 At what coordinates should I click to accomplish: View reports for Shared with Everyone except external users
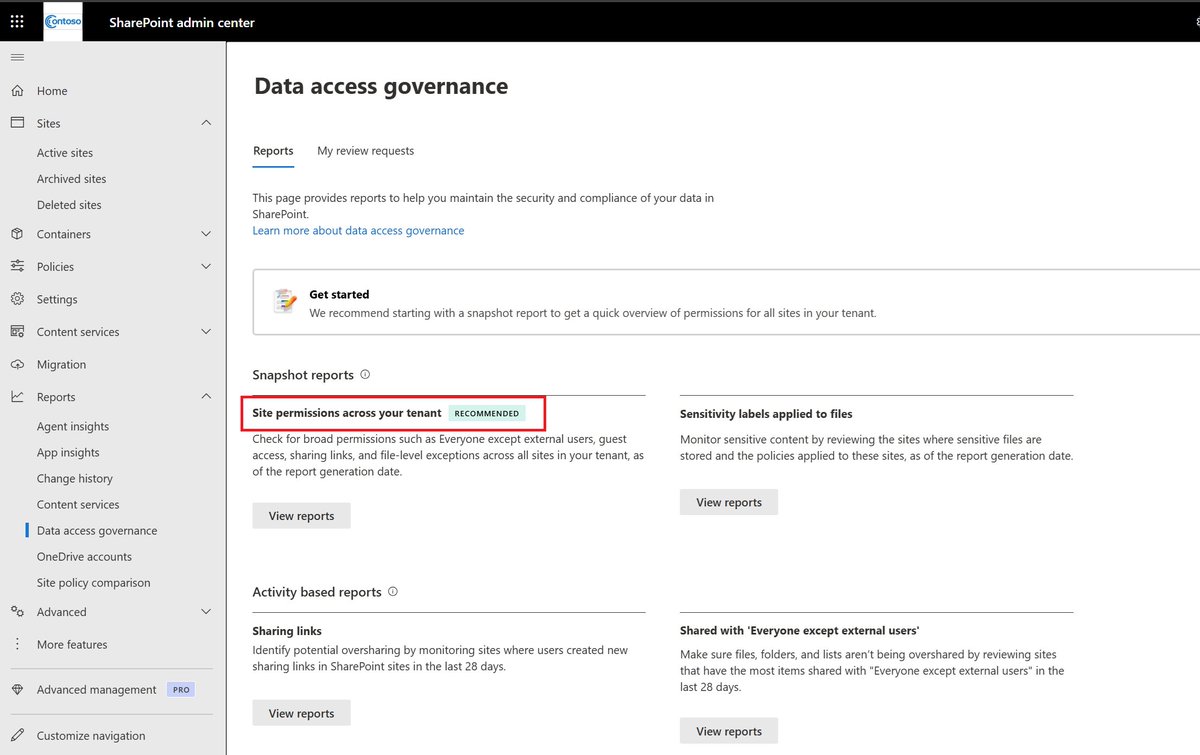point(729,731)
